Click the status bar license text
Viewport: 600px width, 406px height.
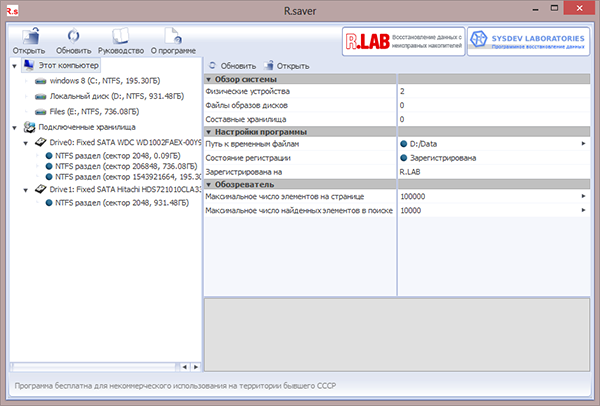[175, 386]
